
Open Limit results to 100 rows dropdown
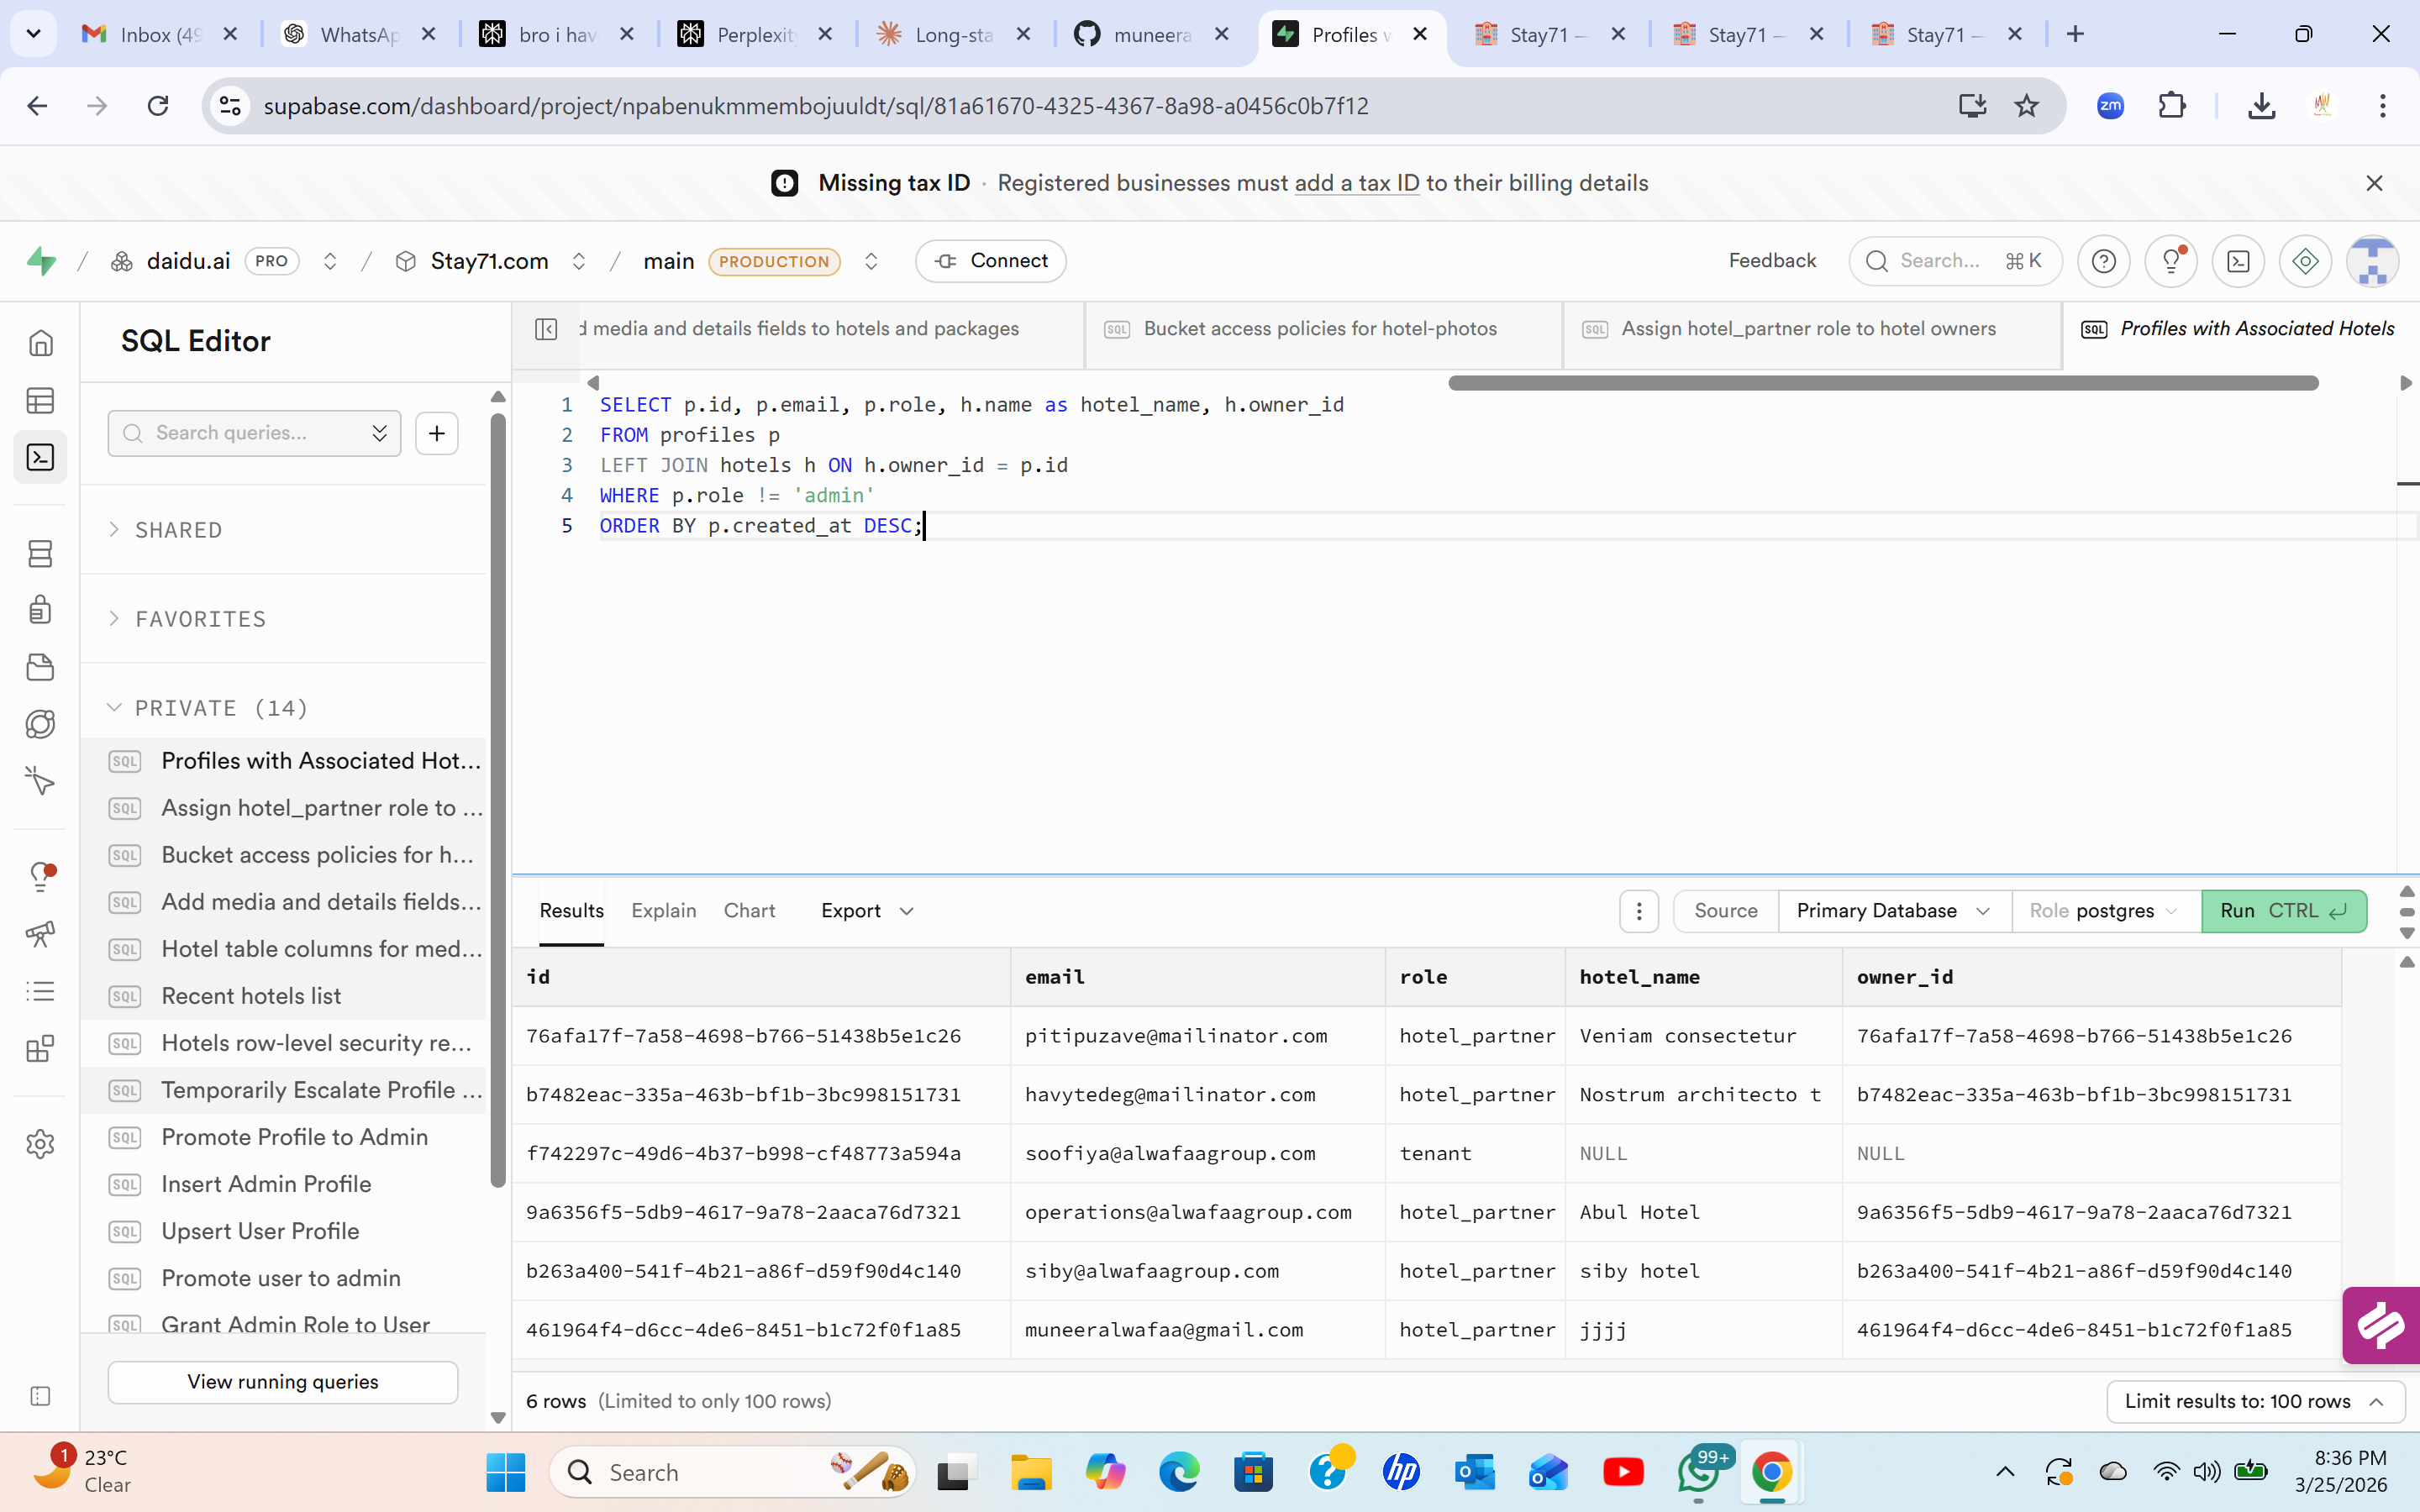(2254, 1401)
